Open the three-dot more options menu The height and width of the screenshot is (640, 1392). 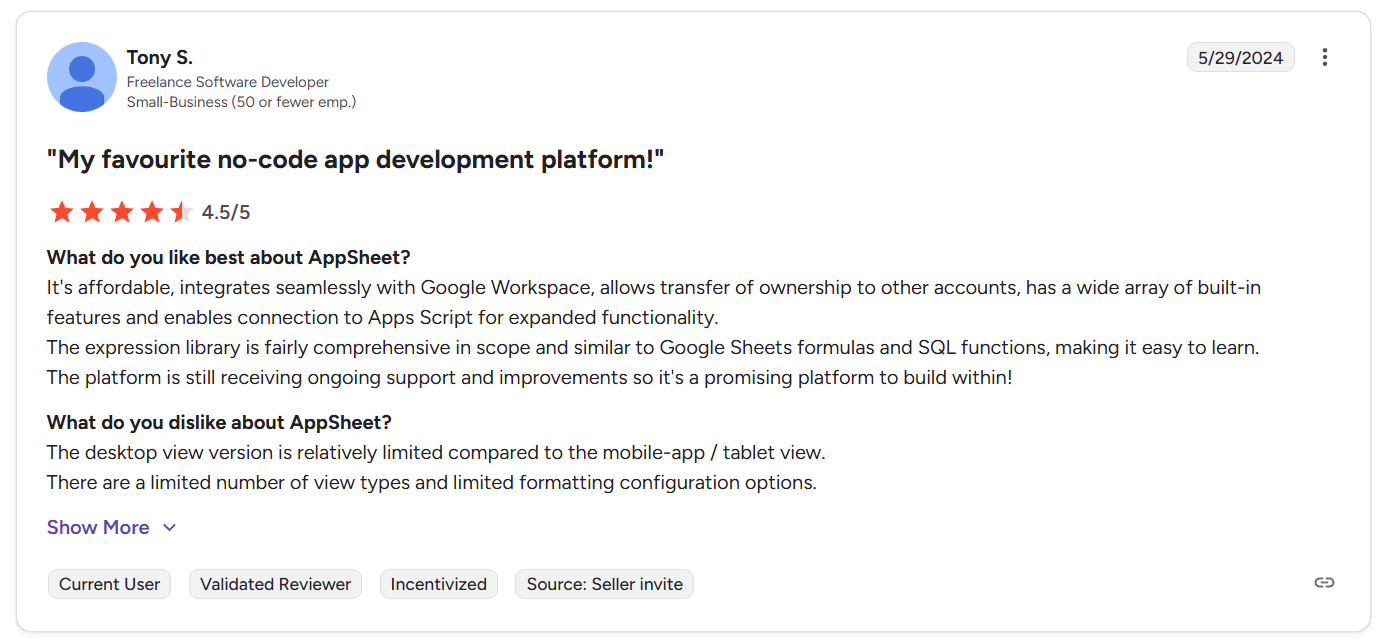click(1325, 57)
